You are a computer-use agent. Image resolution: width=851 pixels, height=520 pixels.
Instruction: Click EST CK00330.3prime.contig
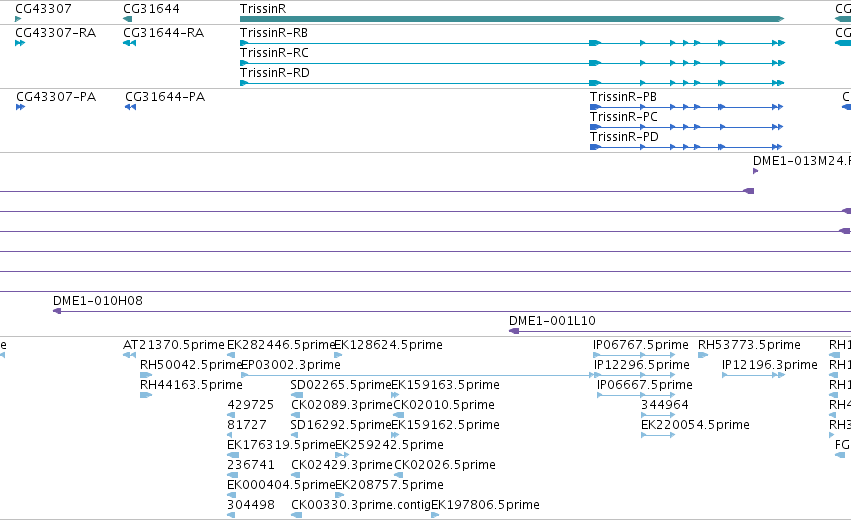[361, 505]
